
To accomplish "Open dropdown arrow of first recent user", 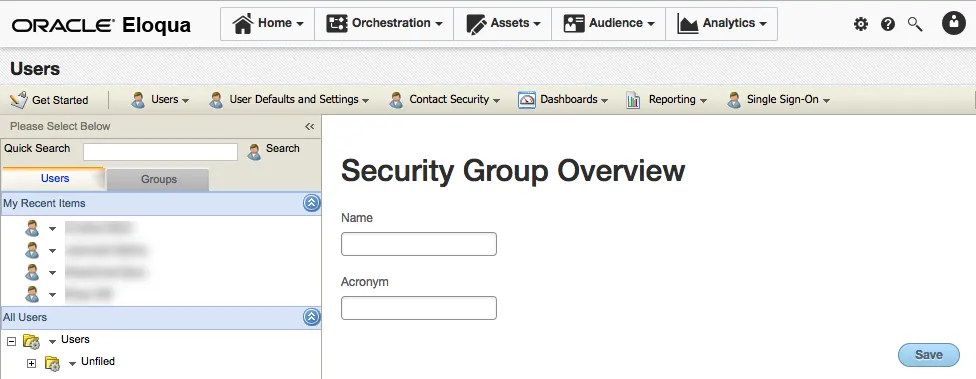I will click(52, 229).
